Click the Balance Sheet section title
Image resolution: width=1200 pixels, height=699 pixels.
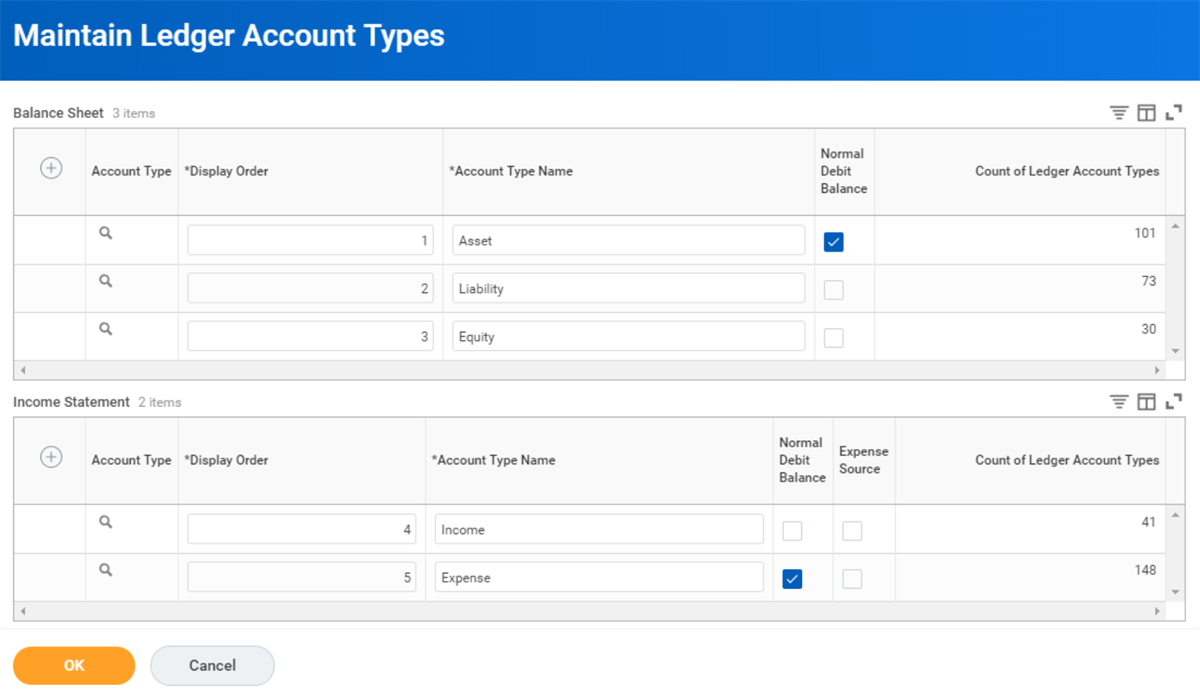click(x=58, y=113)
